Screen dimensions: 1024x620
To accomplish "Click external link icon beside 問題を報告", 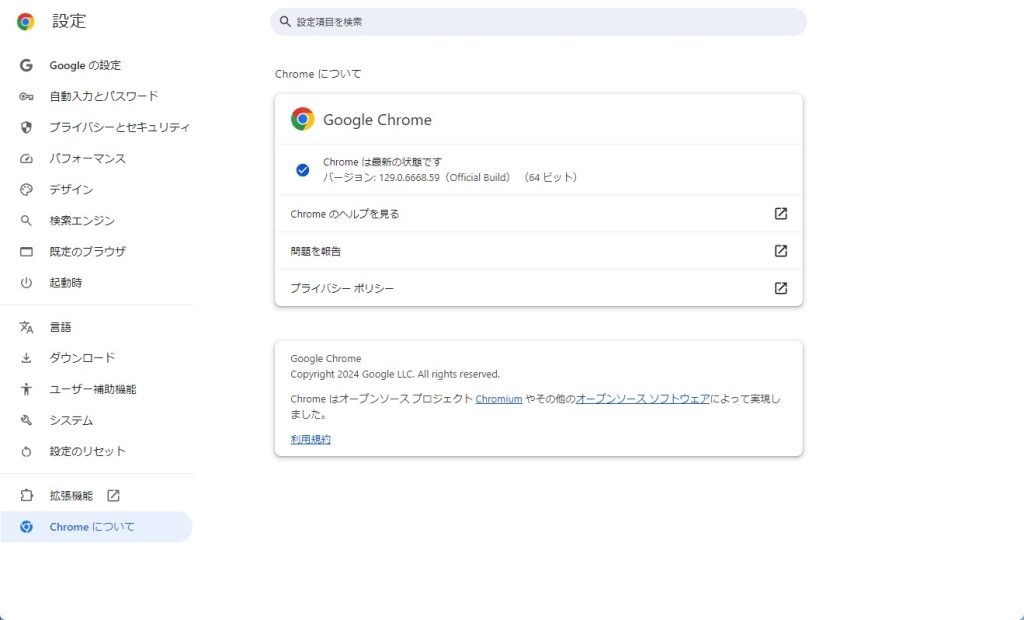I will click(x=781, y=251).
